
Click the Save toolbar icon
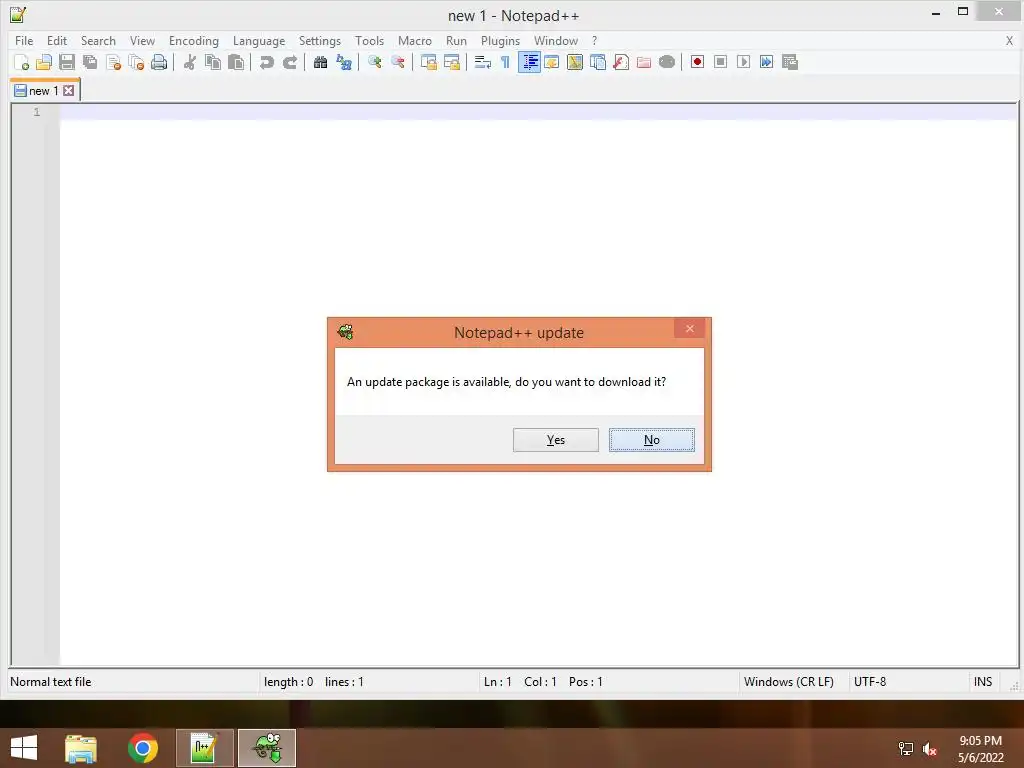pyautogui.click(x=67, y=62)
